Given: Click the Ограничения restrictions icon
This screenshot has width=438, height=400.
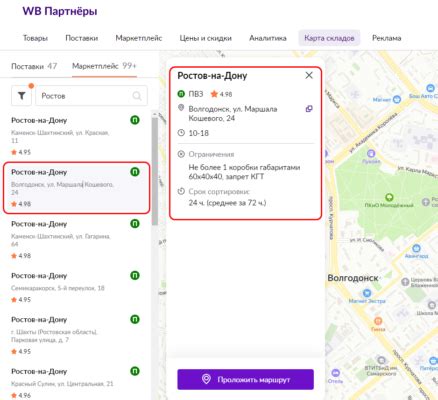Looking at the screenshot, I should tap(181, 154).
